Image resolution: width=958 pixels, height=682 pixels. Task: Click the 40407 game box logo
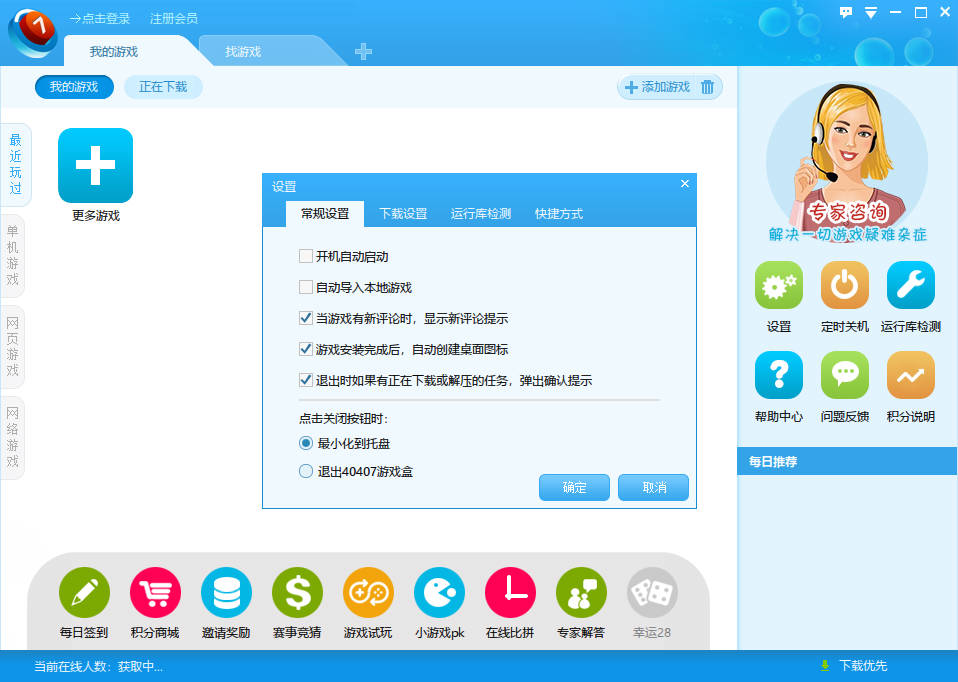[x=33, y=32]
